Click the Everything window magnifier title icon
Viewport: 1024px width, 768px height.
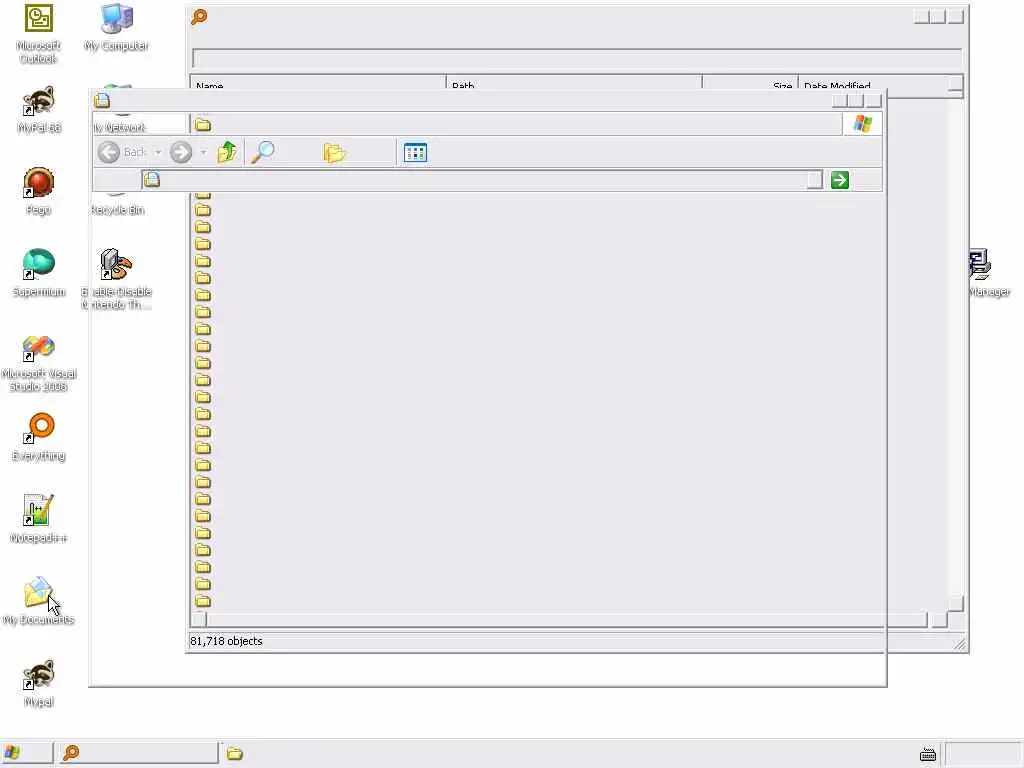199,16
